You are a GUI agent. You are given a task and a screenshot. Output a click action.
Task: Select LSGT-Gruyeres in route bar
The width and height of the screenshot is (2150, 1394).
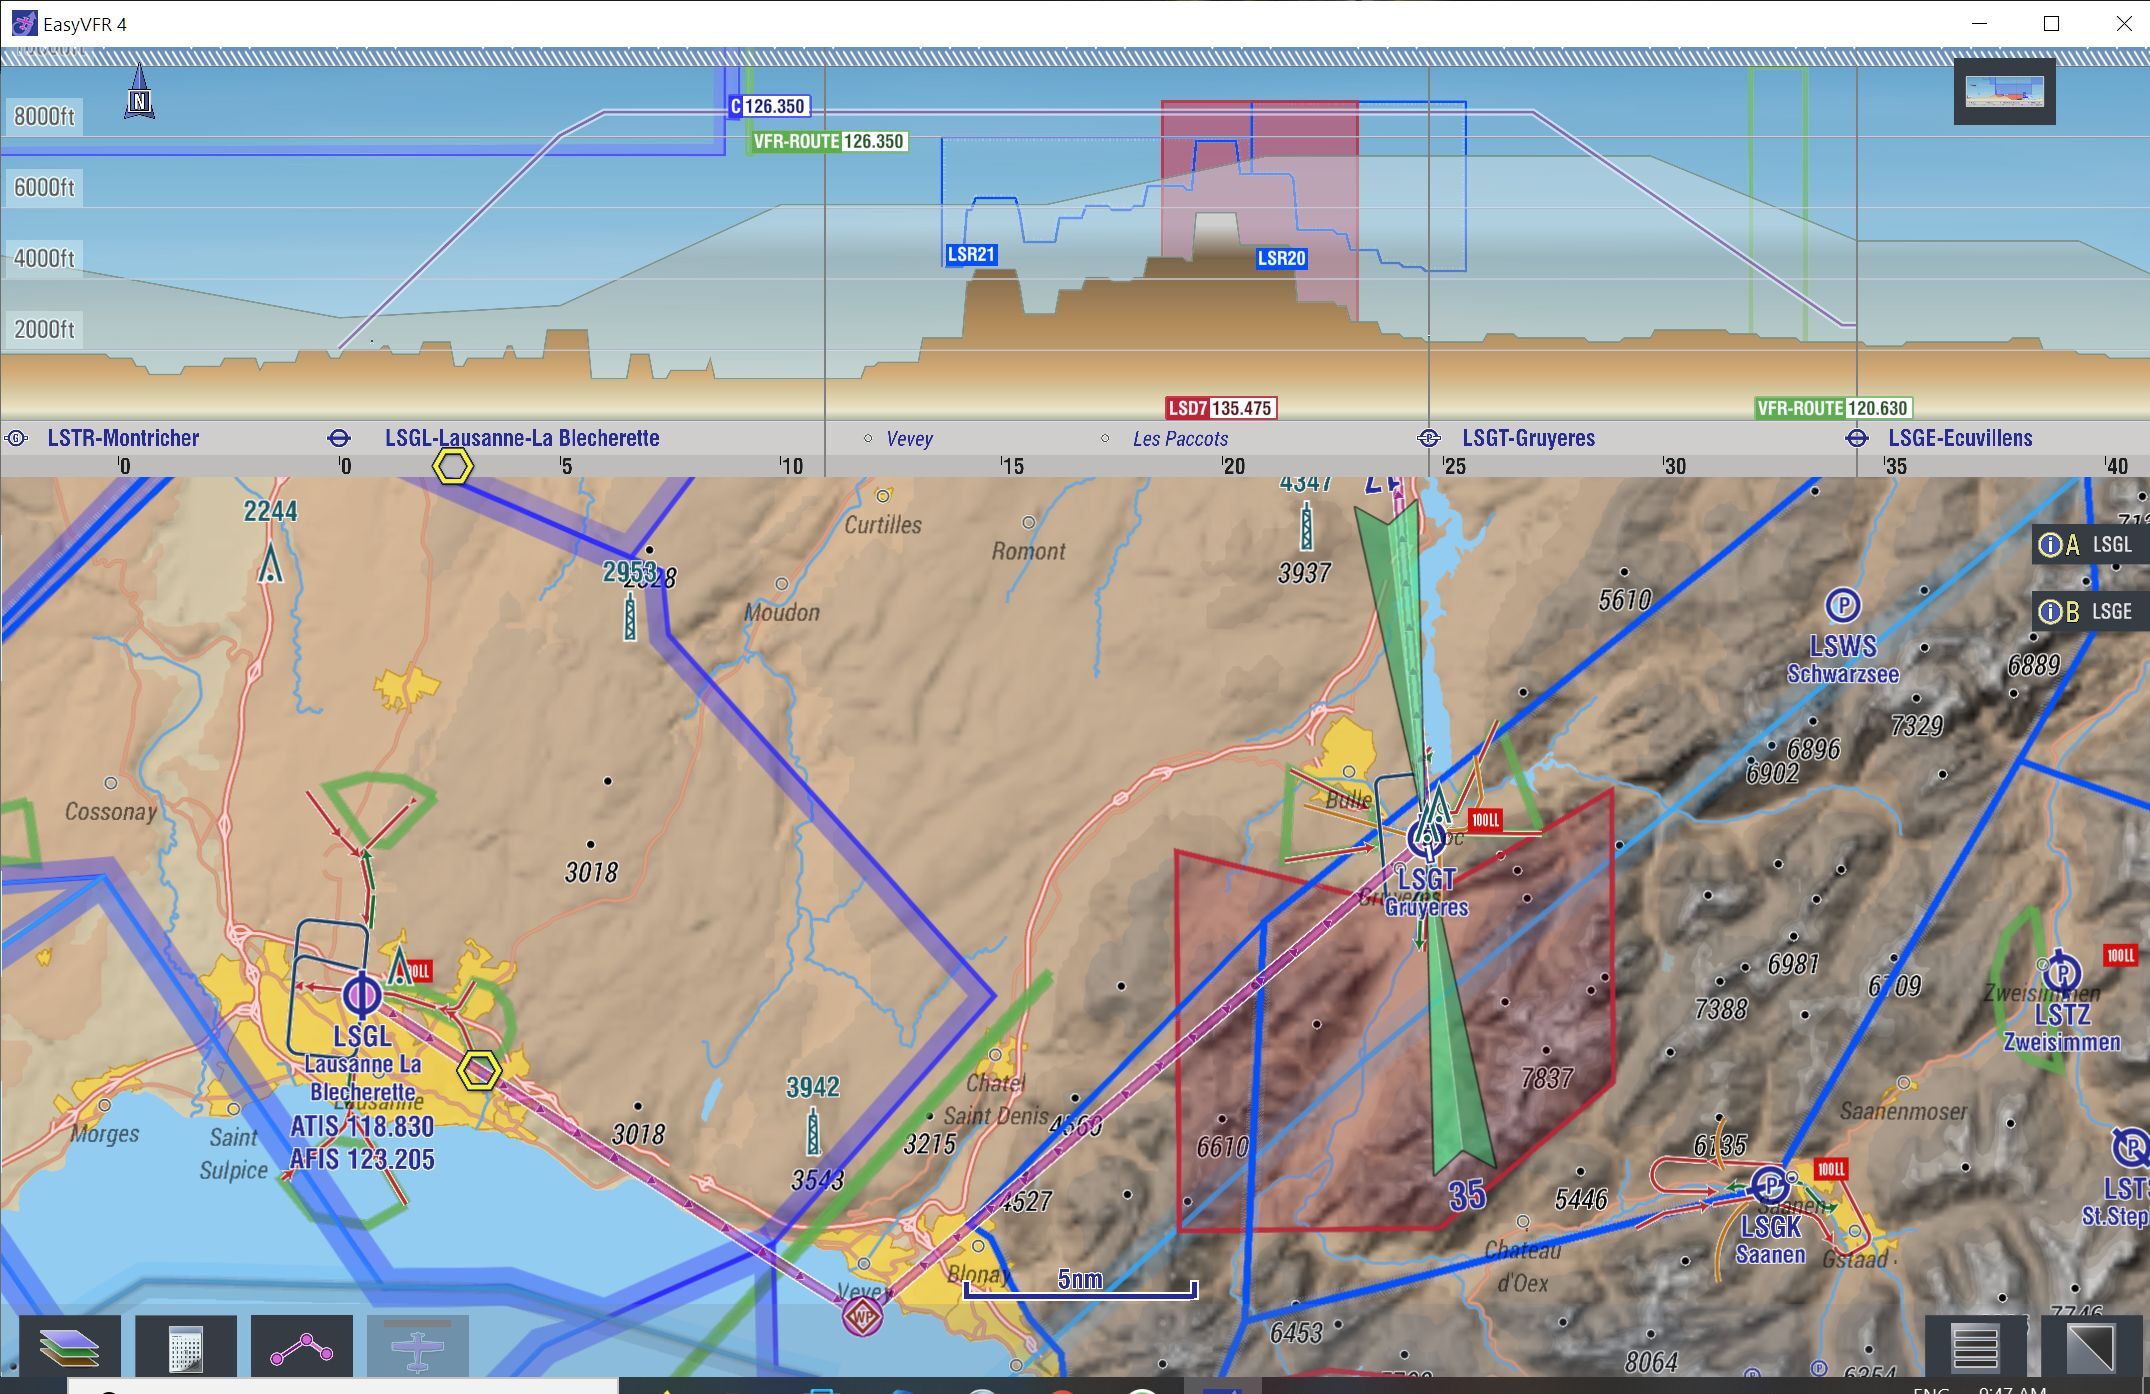pos(1527,438)
